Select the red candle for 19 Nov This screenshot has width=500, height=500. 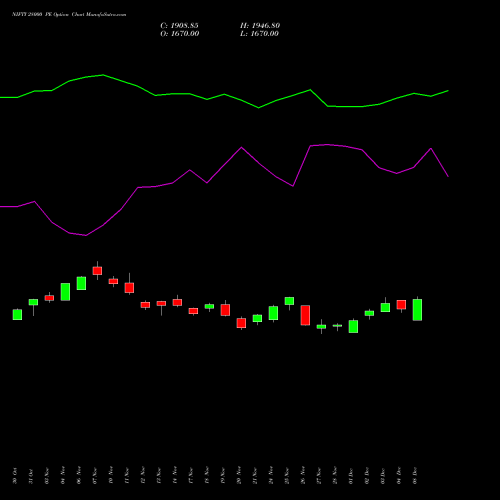click(225, 310)
